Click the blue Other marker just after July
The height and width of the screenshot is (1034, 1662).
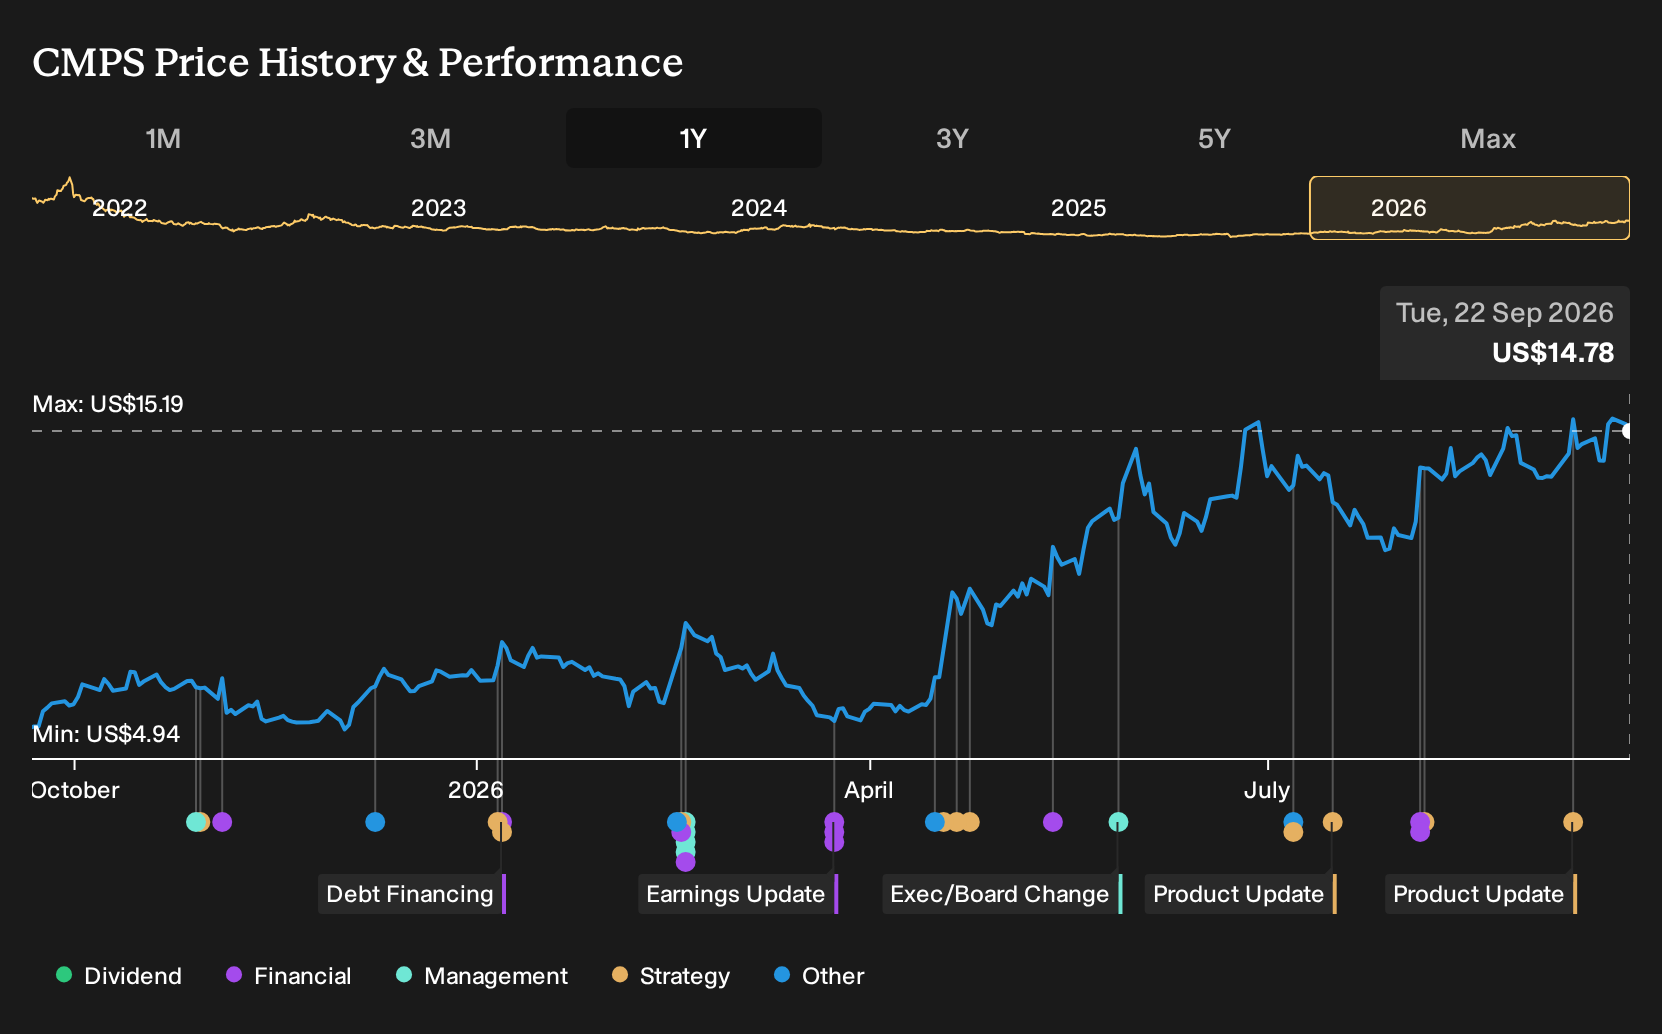pos(1293,820)
